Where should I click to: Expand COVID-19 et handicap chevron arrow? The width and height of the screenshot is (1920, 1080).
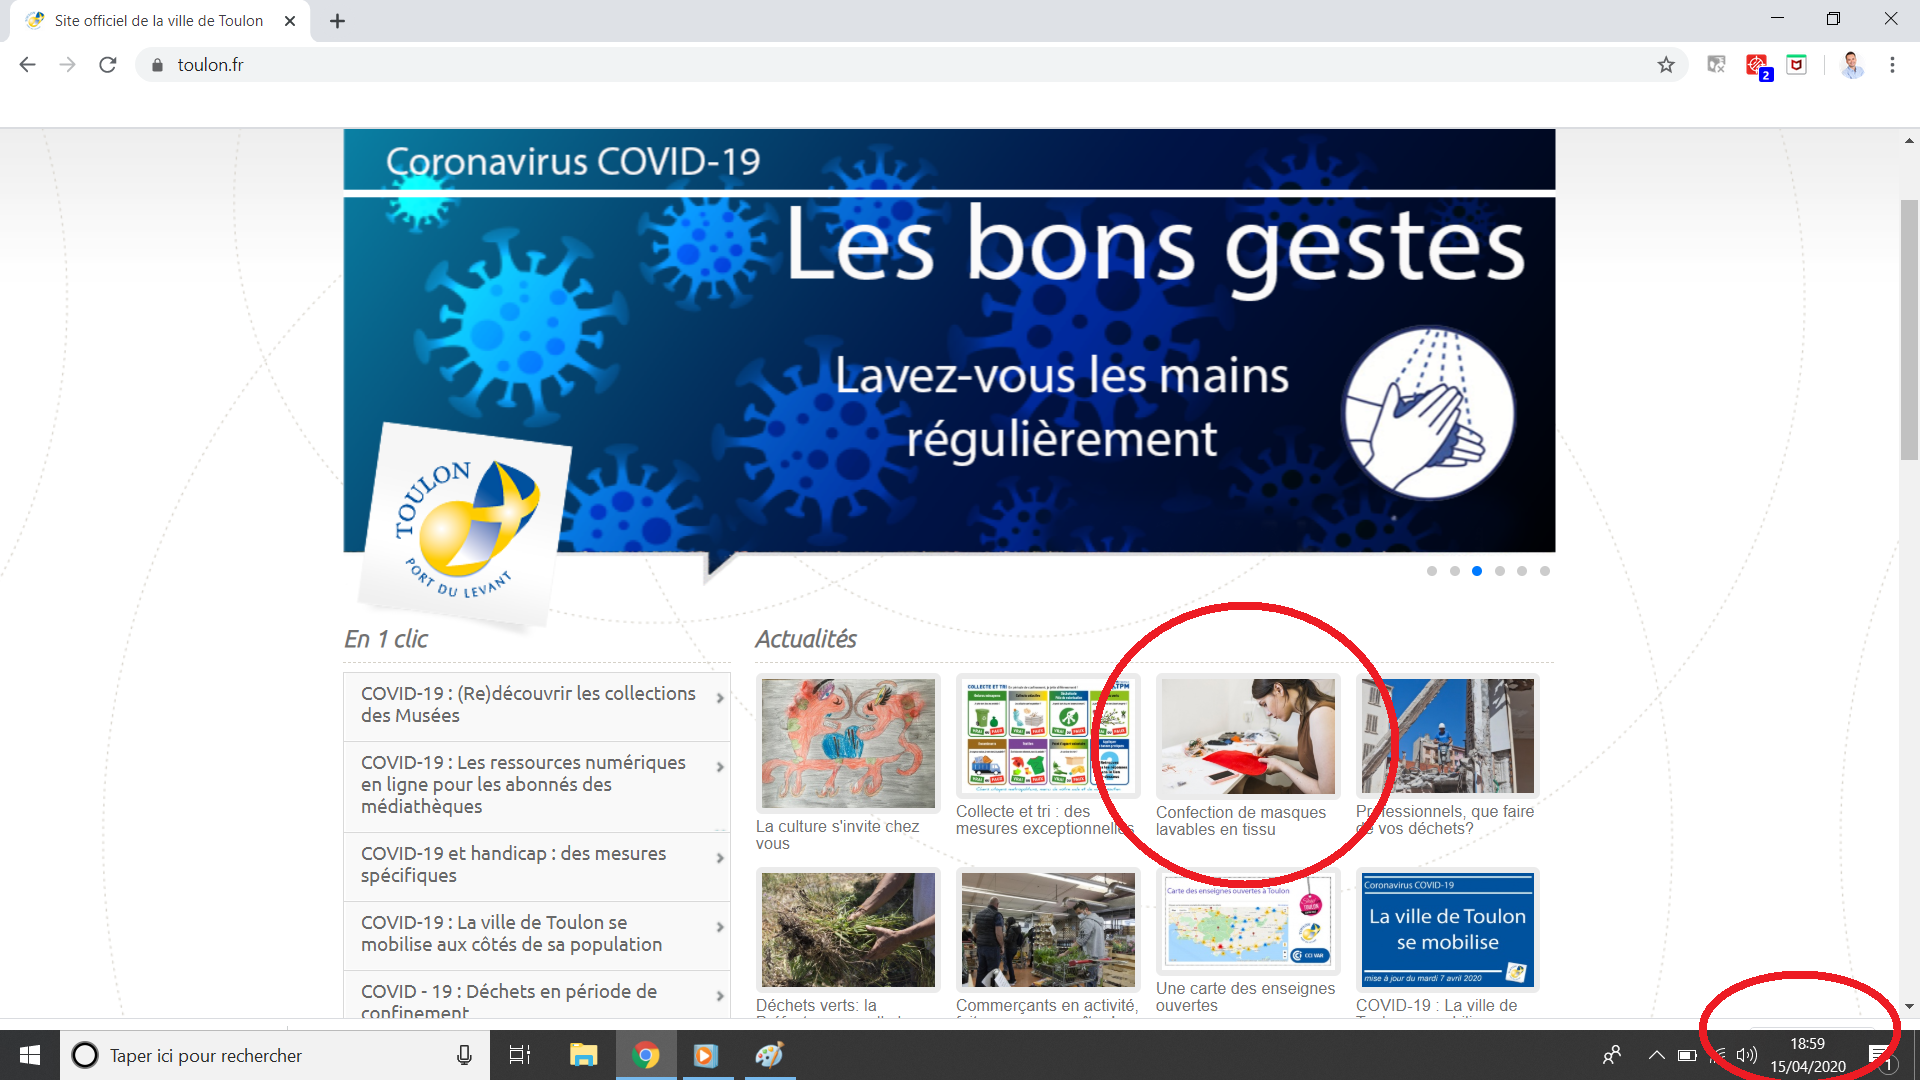click(x=720, y=858)
